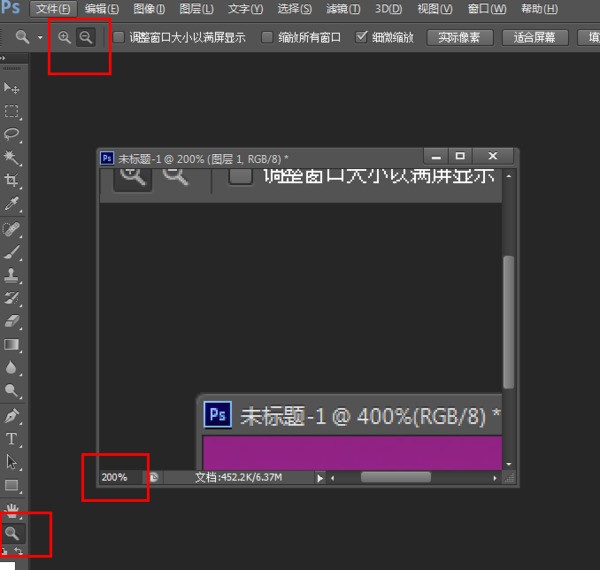Select the Clone Stamp tool
This screenshot has height=570, width=600.
point(11,275)
